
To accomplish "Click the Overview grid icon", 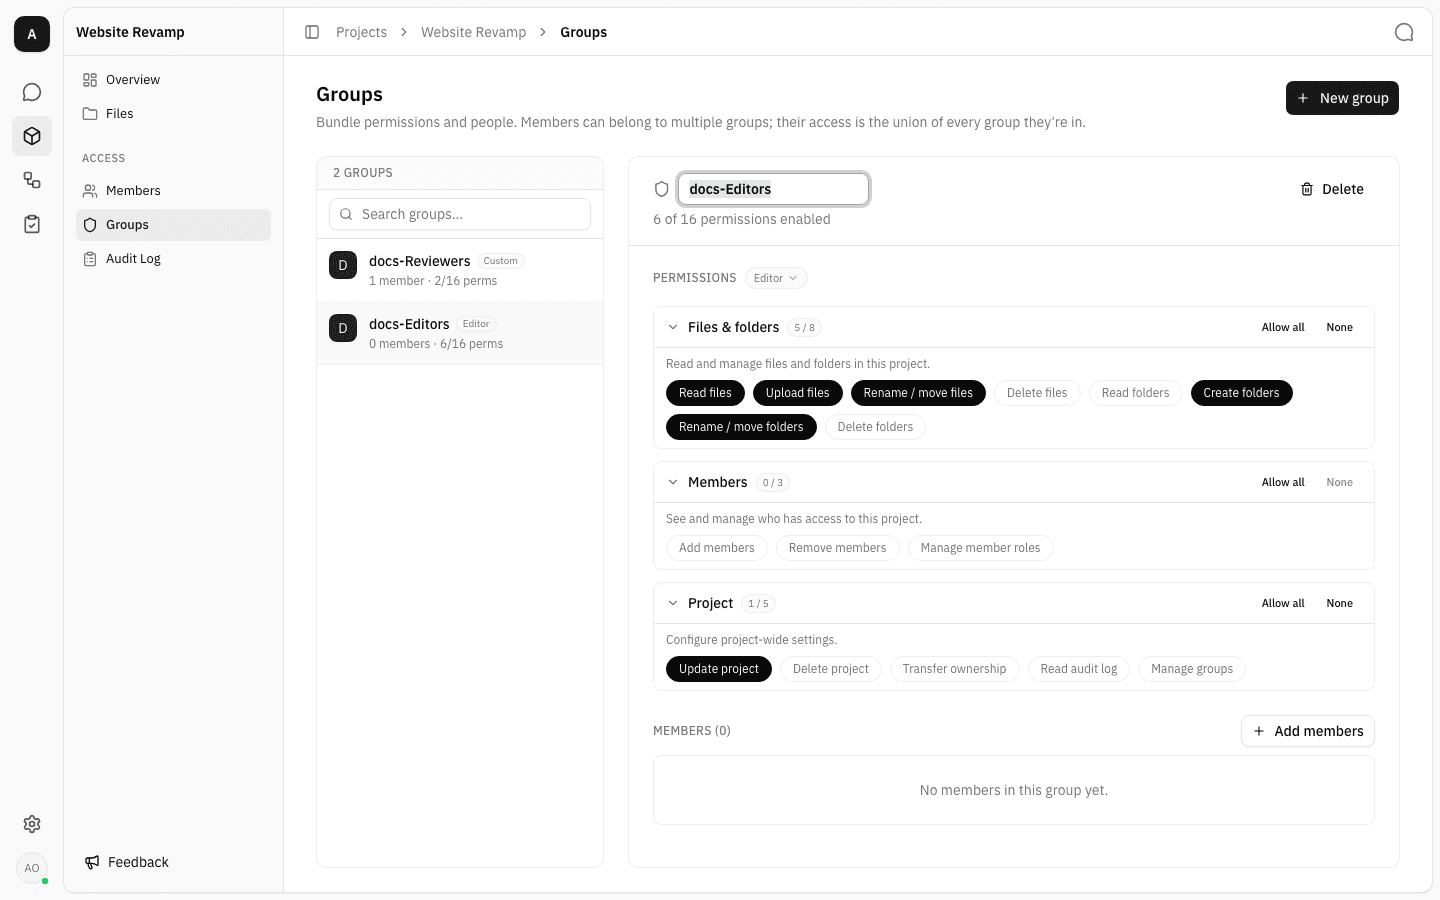I will 90,80.
